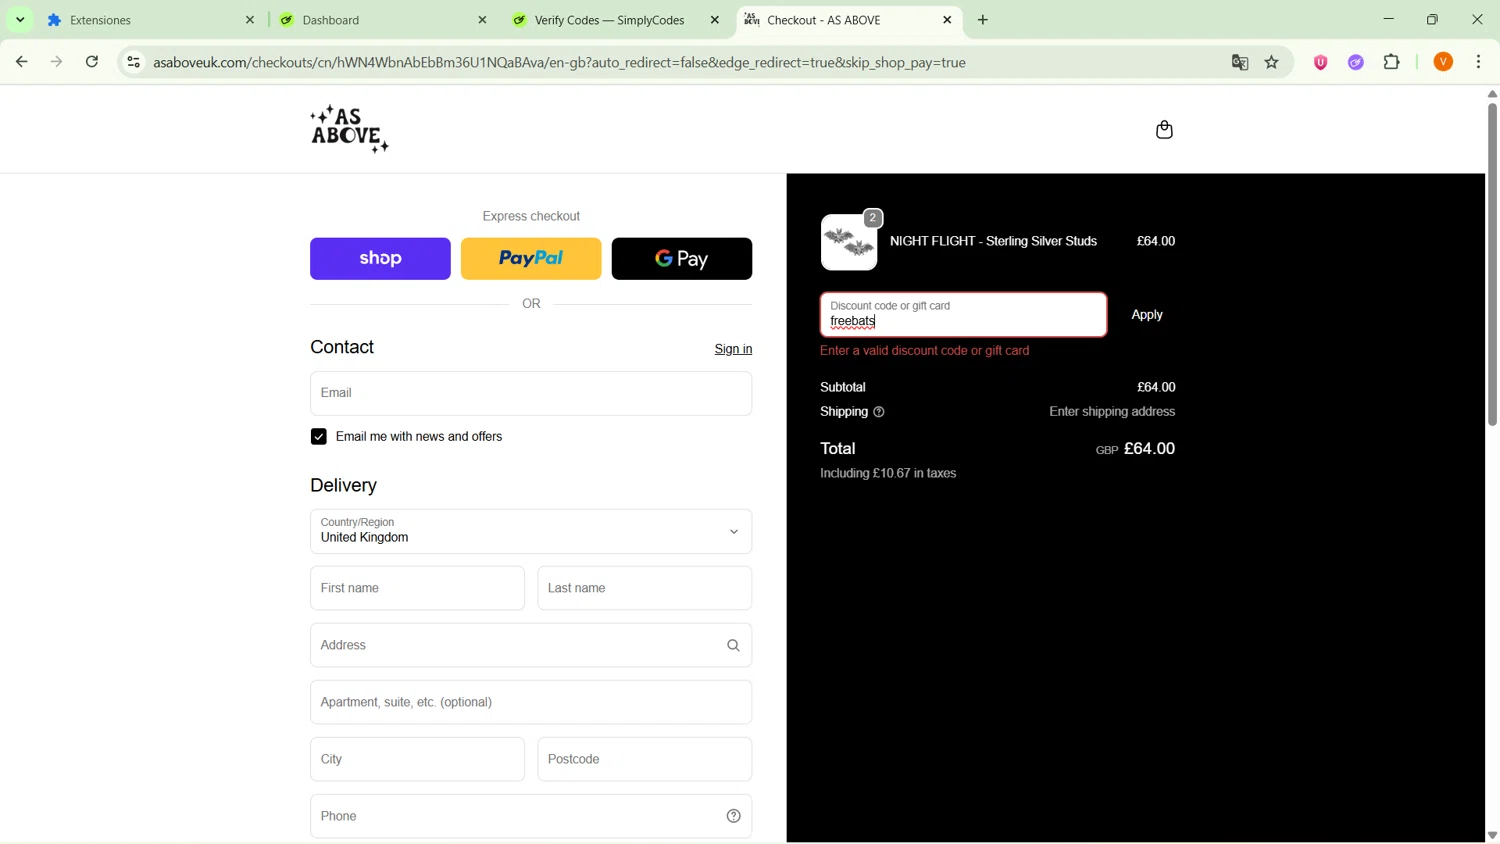Image resolution: width=1500 pixels, height=844 pixels.
Task: Open a new browser tab
Action: pos(983,20)
